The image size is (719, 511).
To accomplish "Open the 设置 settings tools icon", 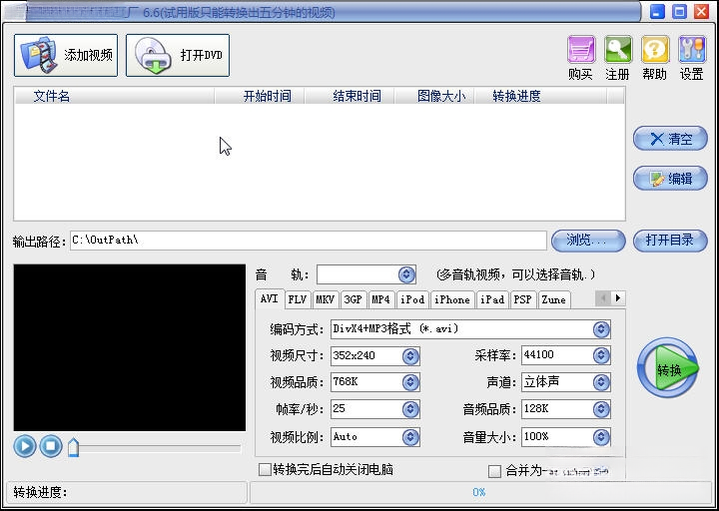I will [691, 50].
